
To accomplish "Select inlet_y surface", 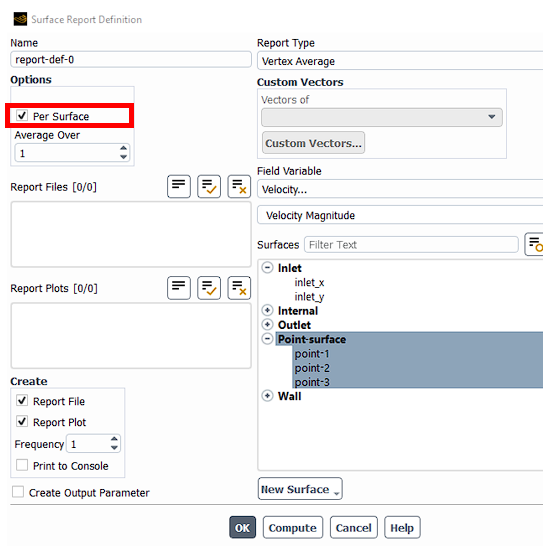I will coord(310,297).
